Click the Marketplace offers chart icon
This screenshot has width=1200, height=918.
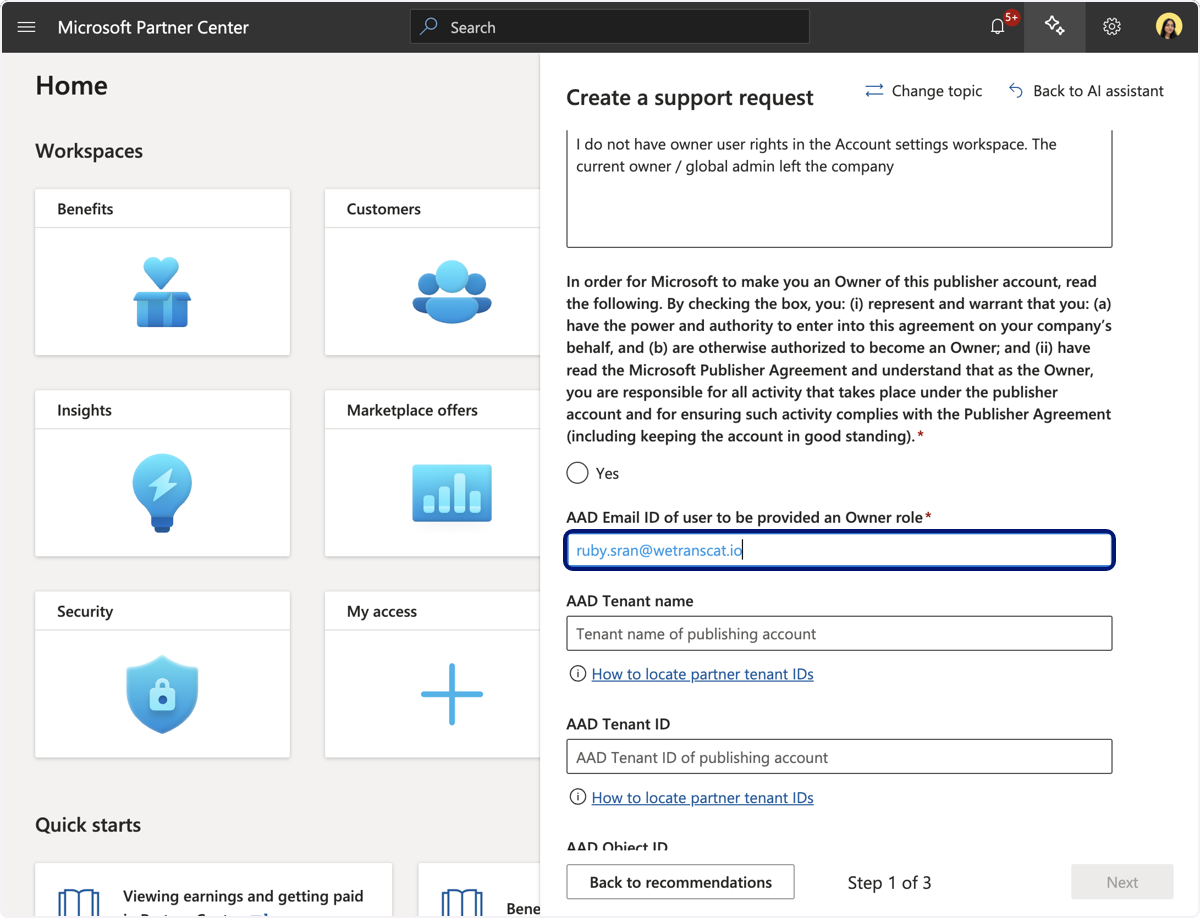click(452, 493)
